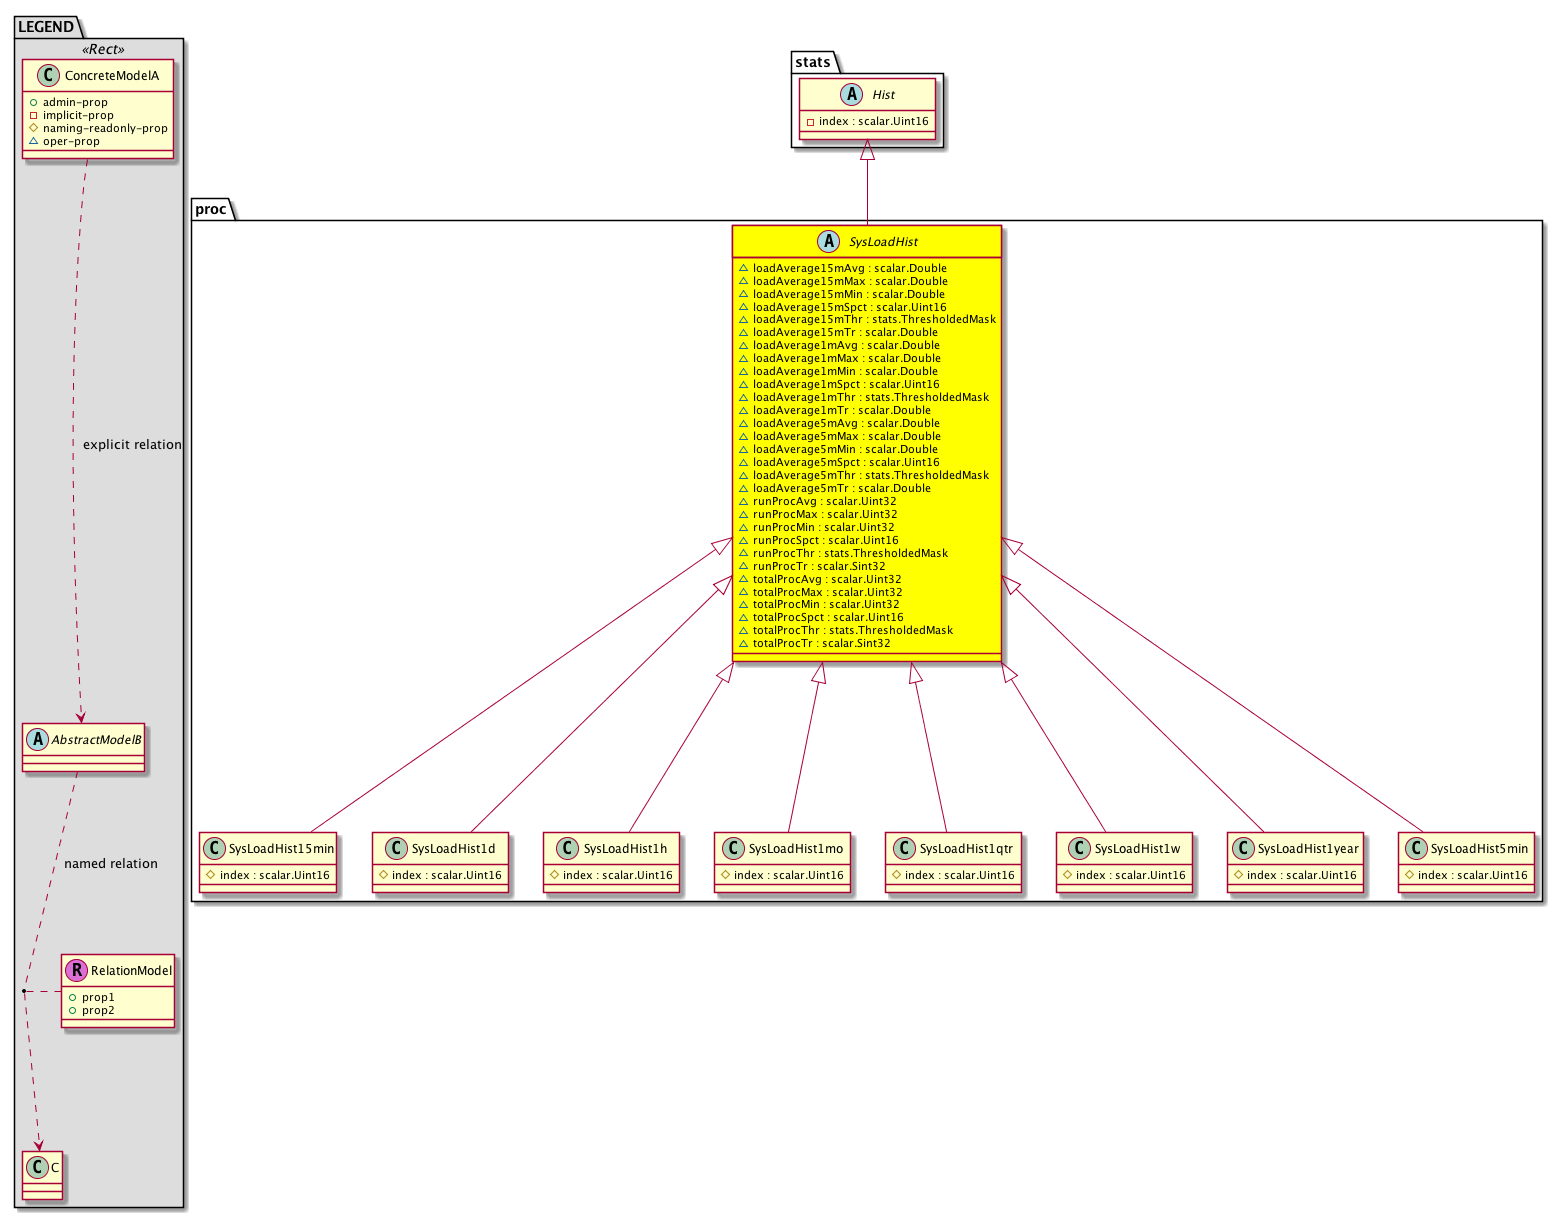Select the 'proc' package tab label
The image size is (1563, 1218).
[211, 209]
